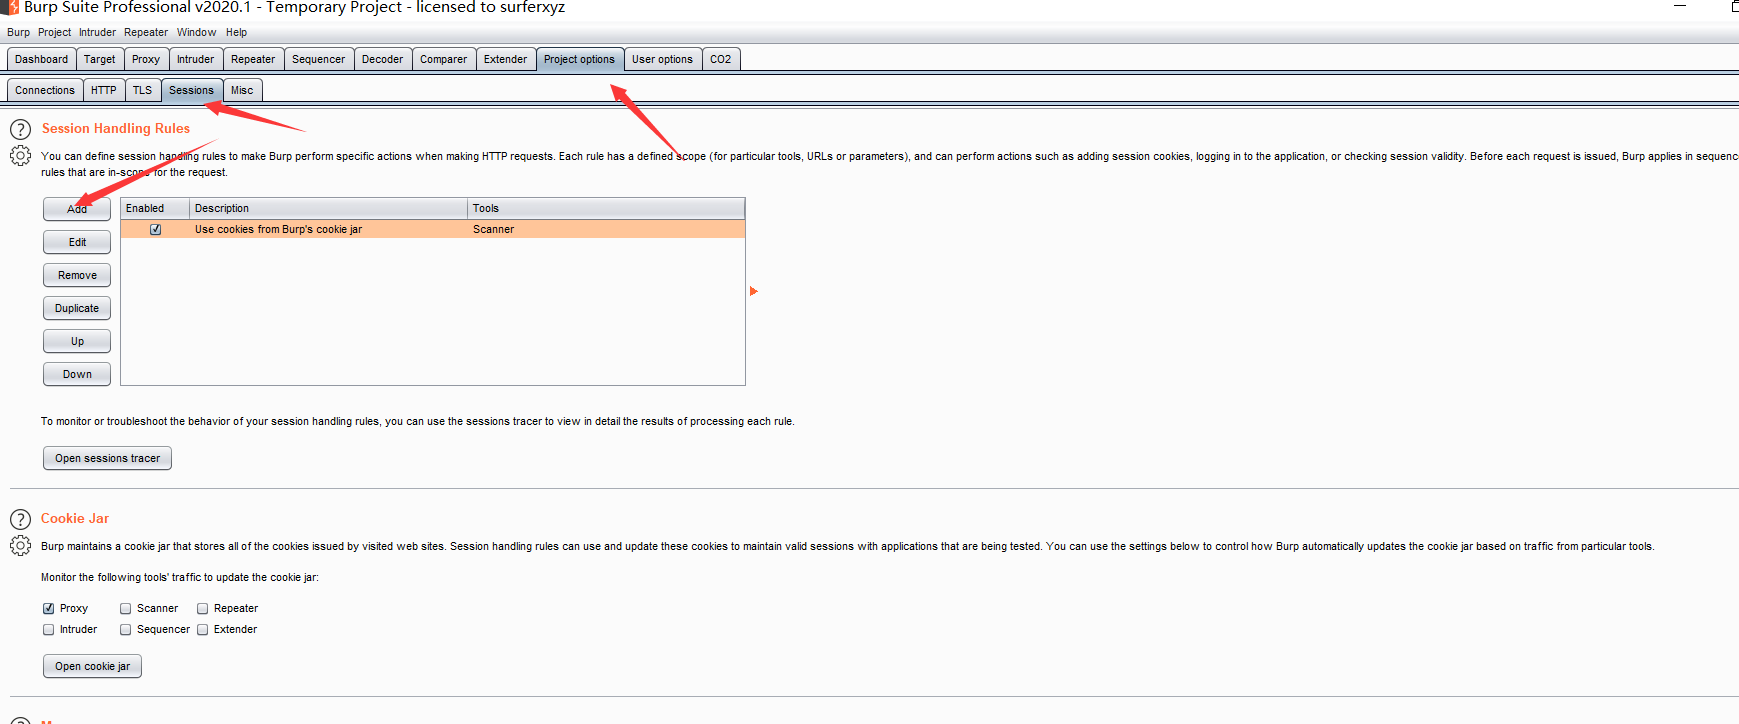Select the Misc sub-tab
Image resolution: width=1739 pixels, height=724 pixels.
point(243,90)
